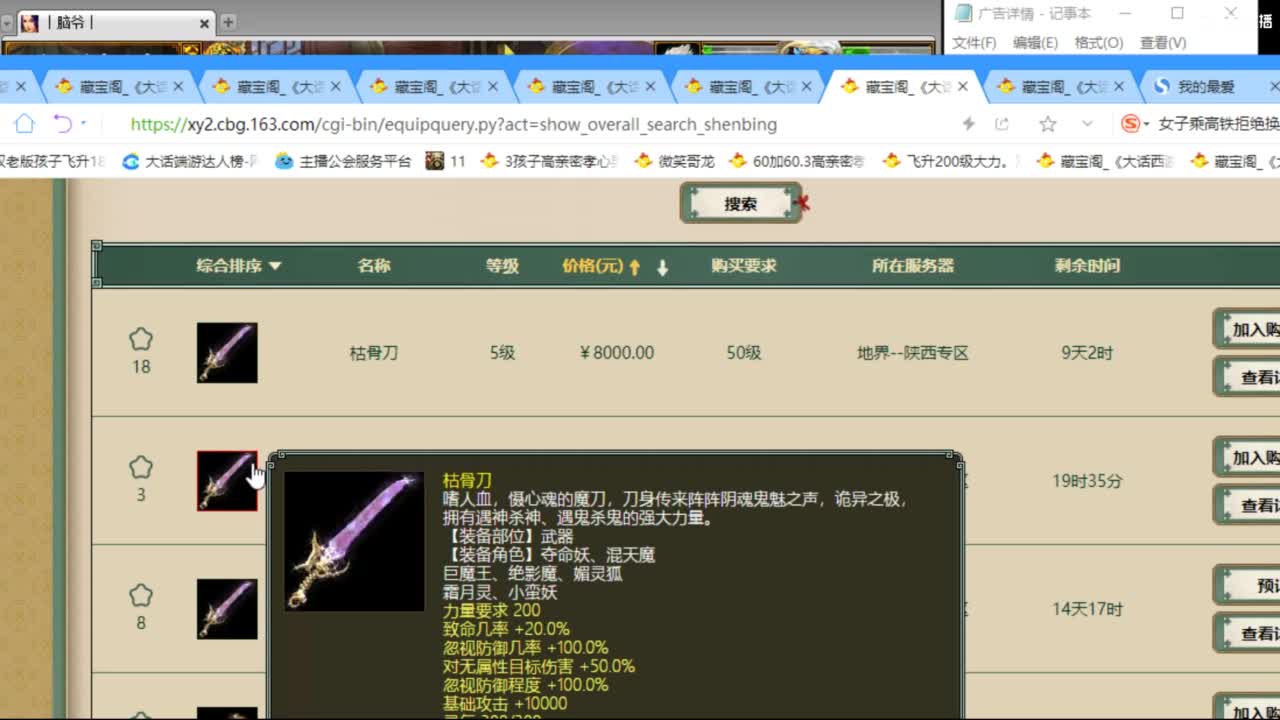Click the 9天2时 remaining time cell
This screenshot has width=1280, height=720.
(x=1087, y=353)
